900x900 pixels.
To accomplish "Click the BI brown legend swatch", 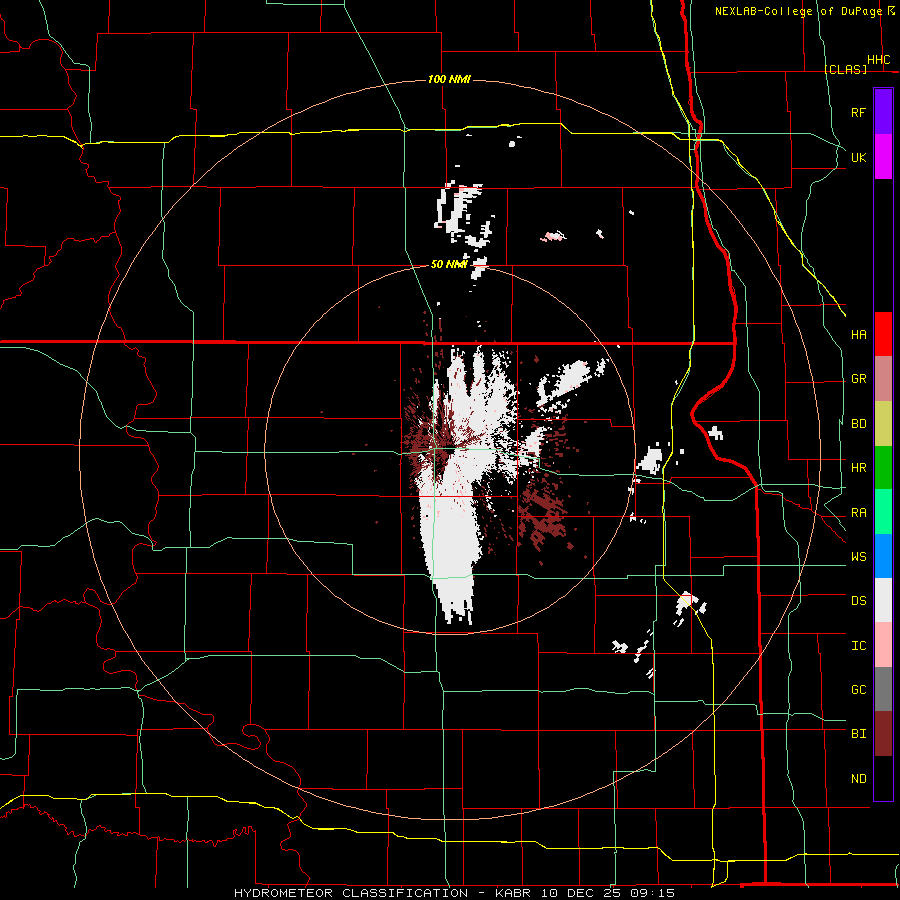I will (883, 734).
